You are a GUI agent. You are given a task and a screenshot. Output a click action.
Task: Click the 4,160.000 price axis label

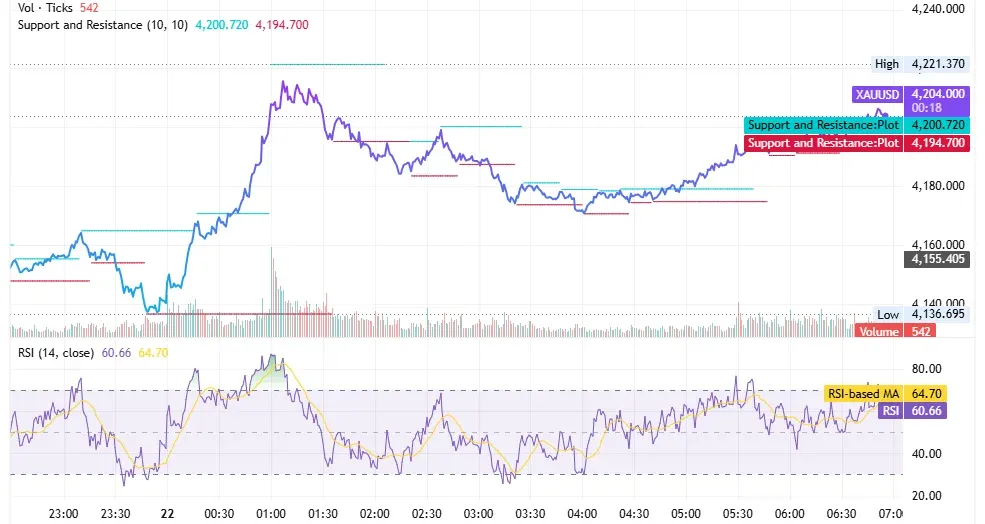[x=938, y=244]
